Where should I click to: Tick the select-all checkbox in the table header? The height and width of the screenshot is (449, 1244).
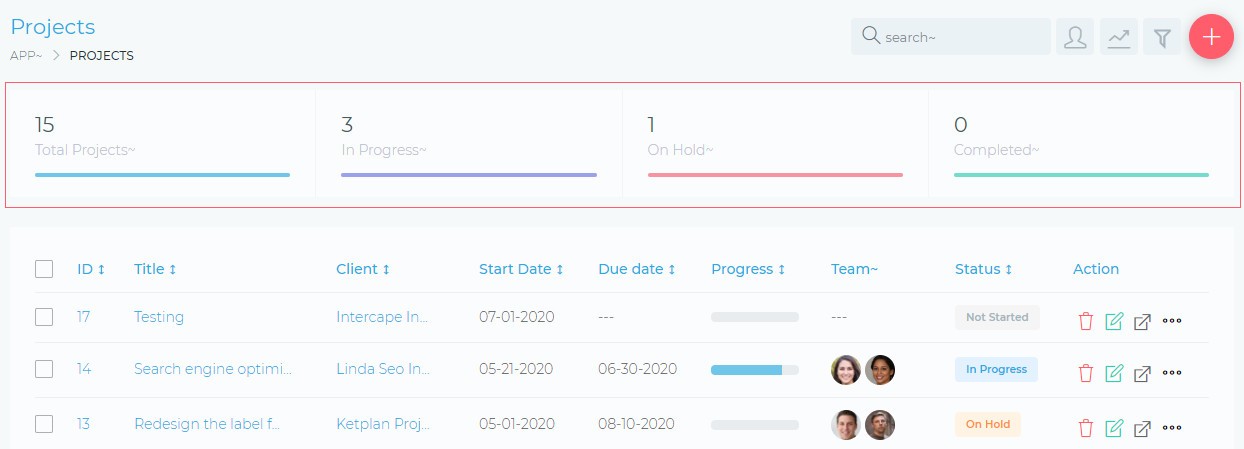tap(44, 269)
